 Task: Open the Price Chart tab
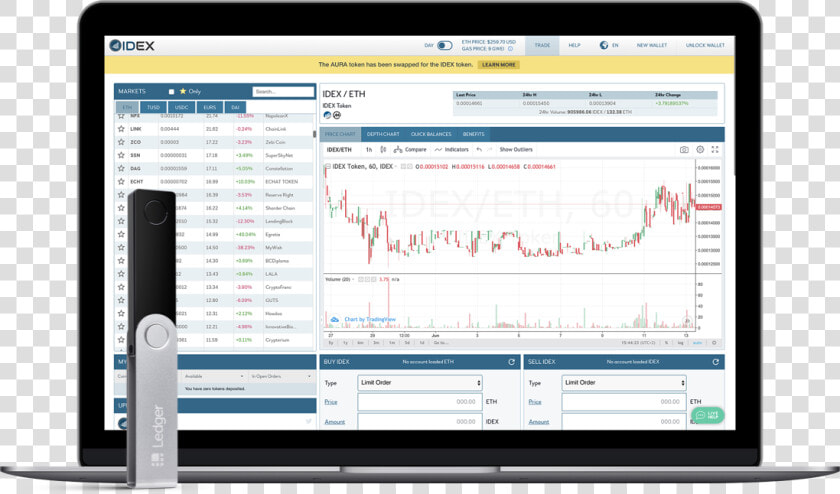[340, 134]
